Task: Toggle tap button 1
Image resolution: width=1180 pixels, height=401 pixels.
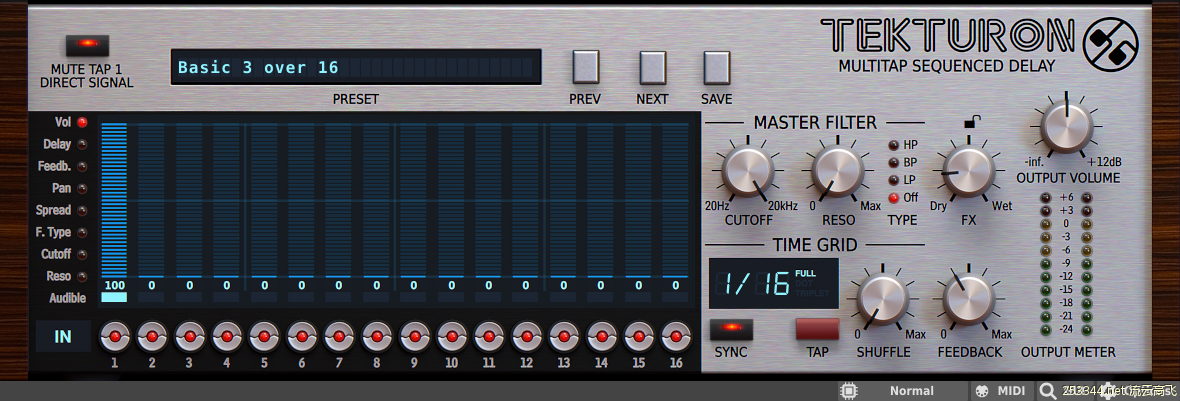Action: (x=114, y=337)
